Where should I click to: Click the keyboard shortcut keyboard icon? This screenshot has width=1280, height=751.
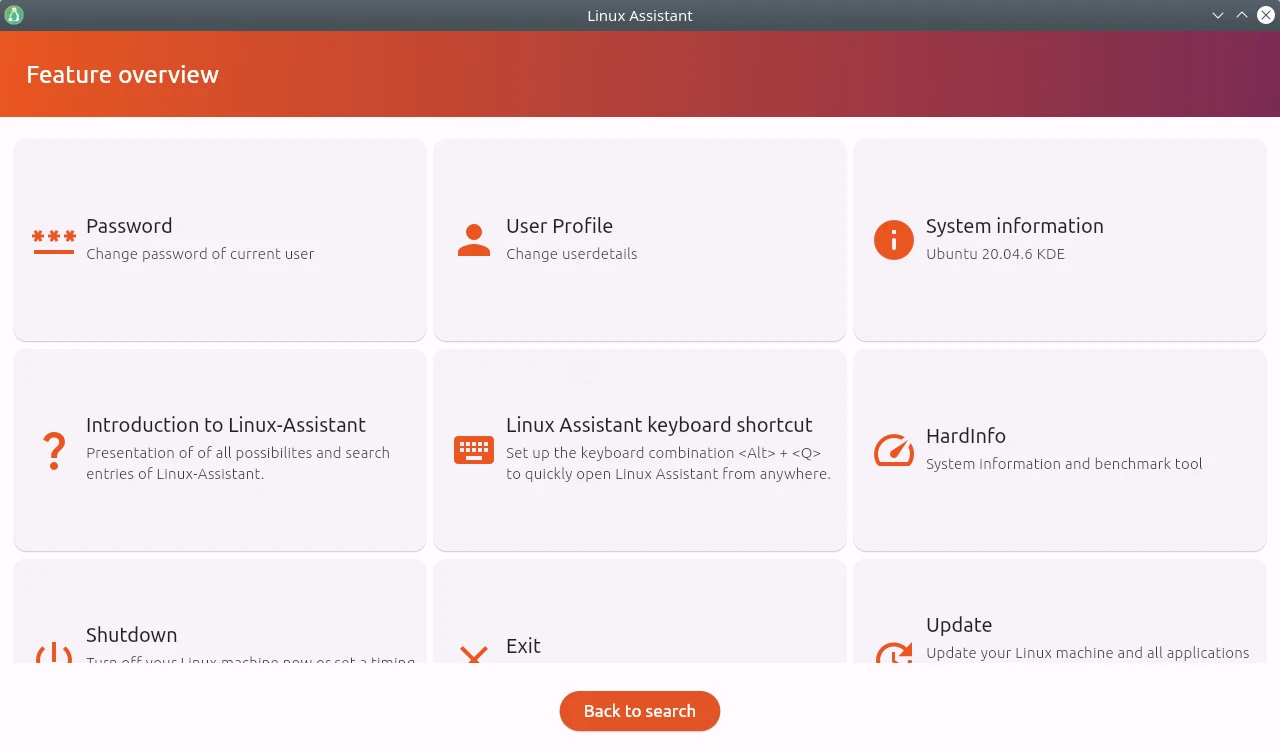tap(474, 450)
